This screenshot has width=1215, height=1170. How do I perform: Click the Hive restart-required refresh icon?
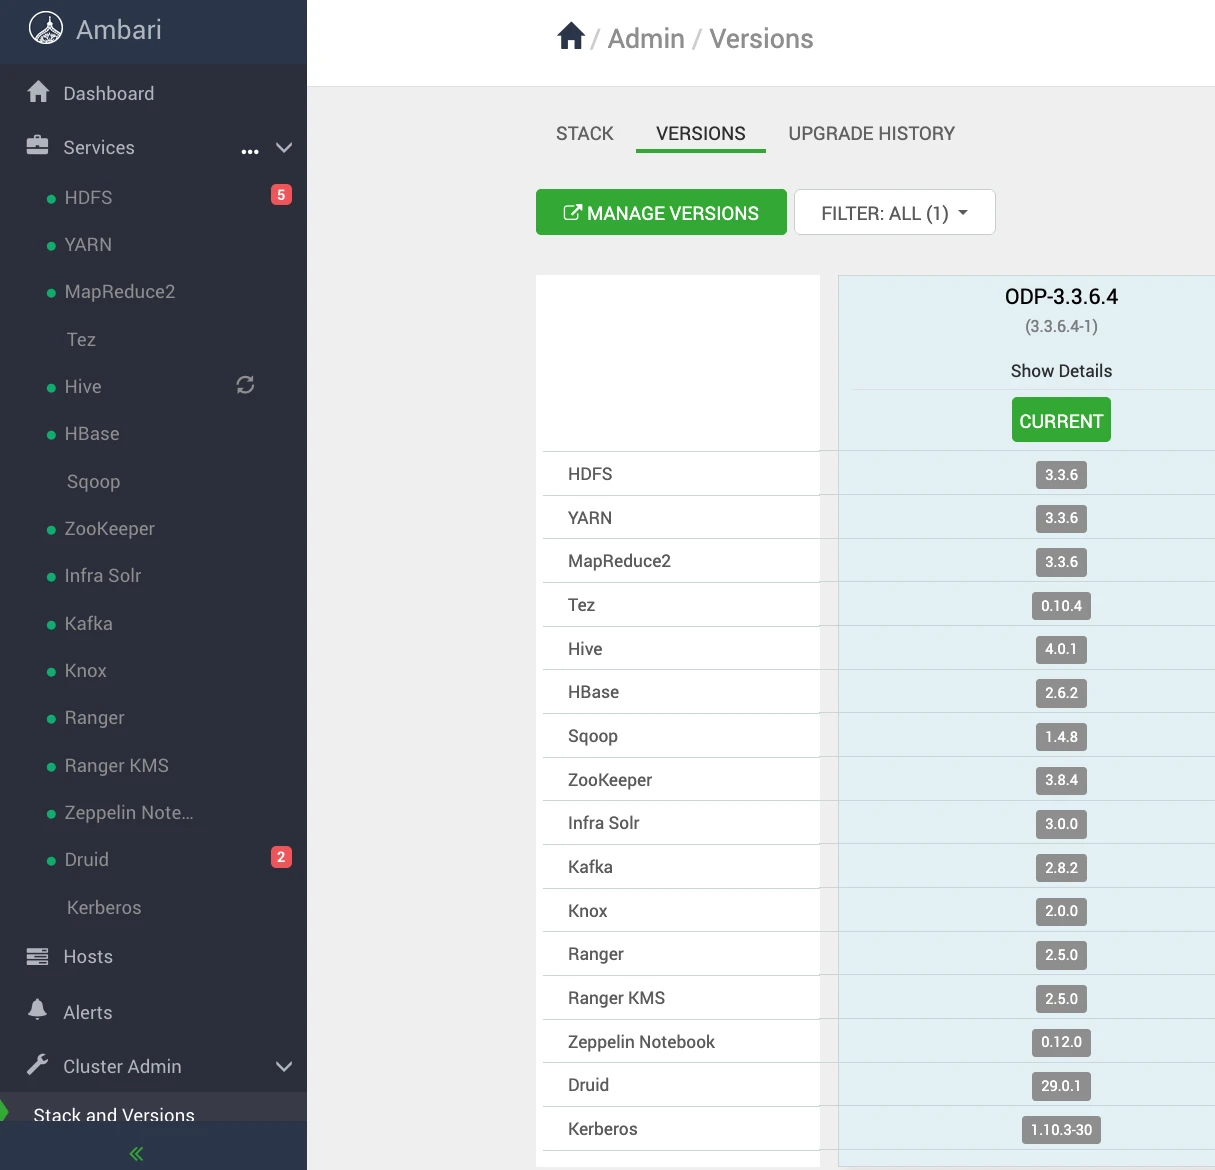[245, 385]
